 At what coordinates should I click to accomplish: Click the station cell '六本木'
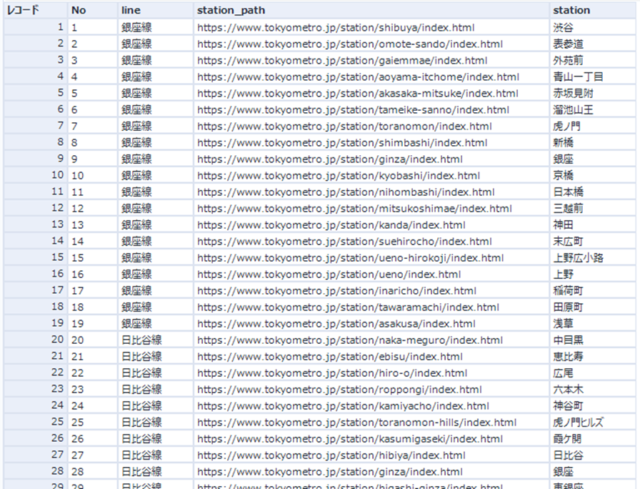click(593, 389)
